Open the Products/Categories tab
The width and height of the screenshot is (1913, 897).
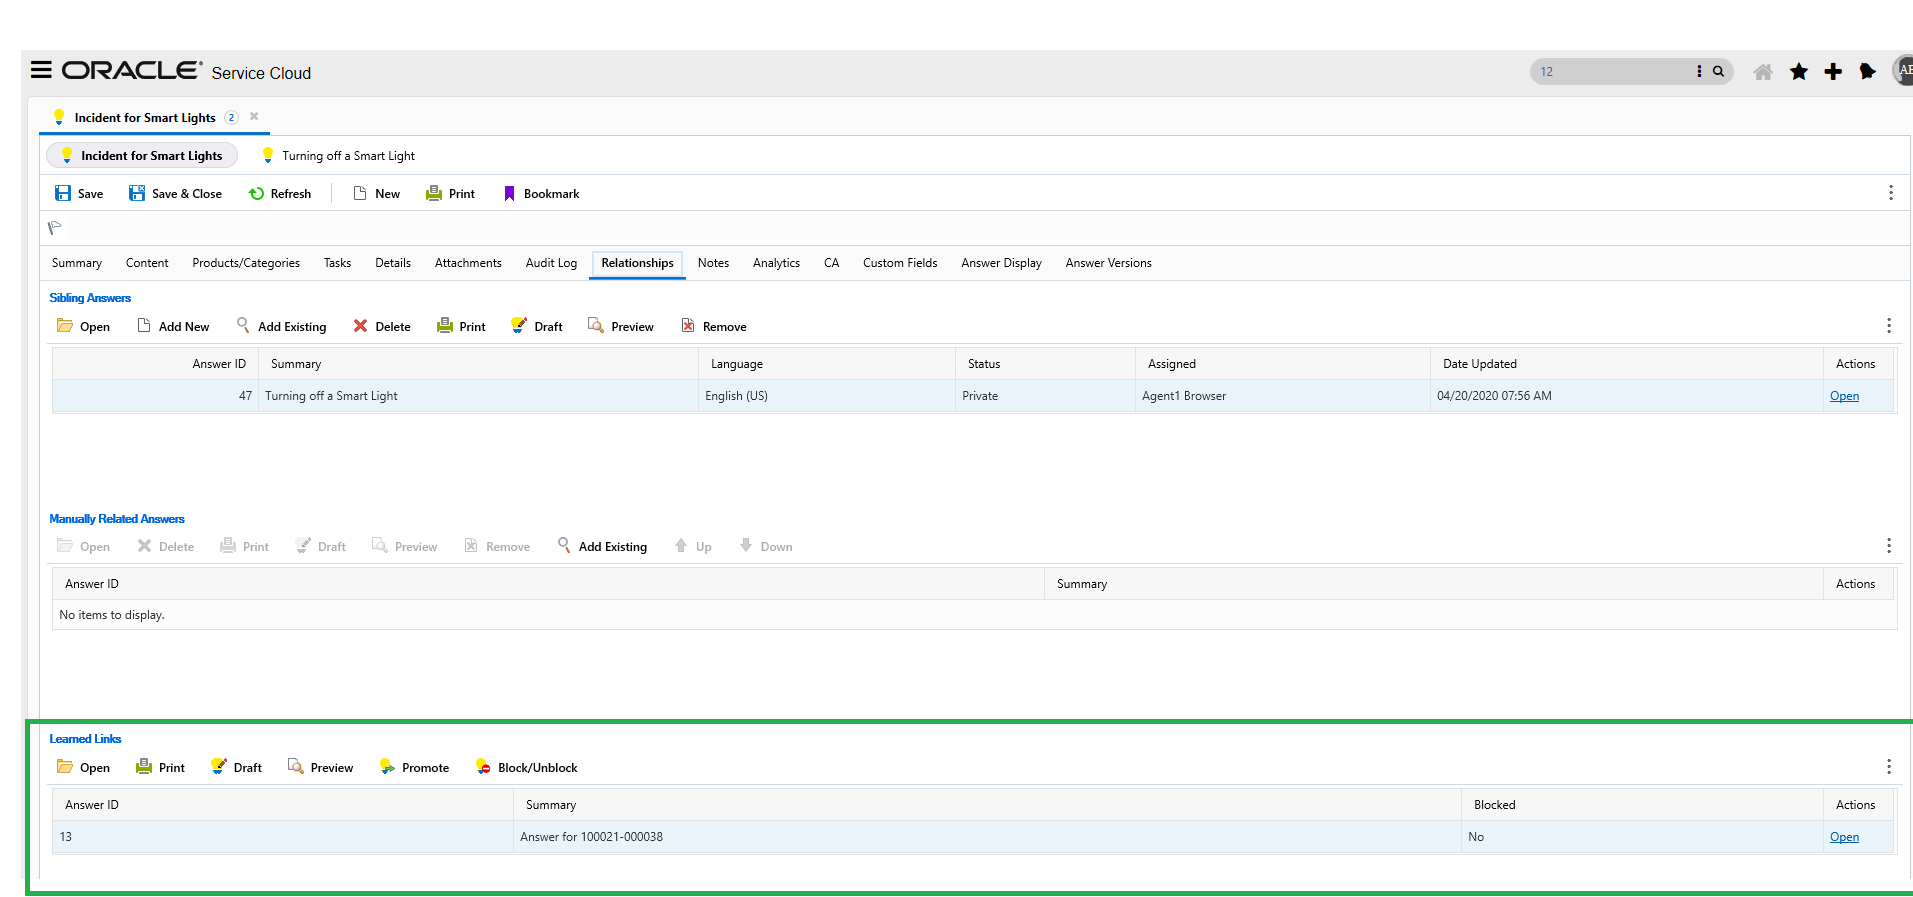coord(246,263)
